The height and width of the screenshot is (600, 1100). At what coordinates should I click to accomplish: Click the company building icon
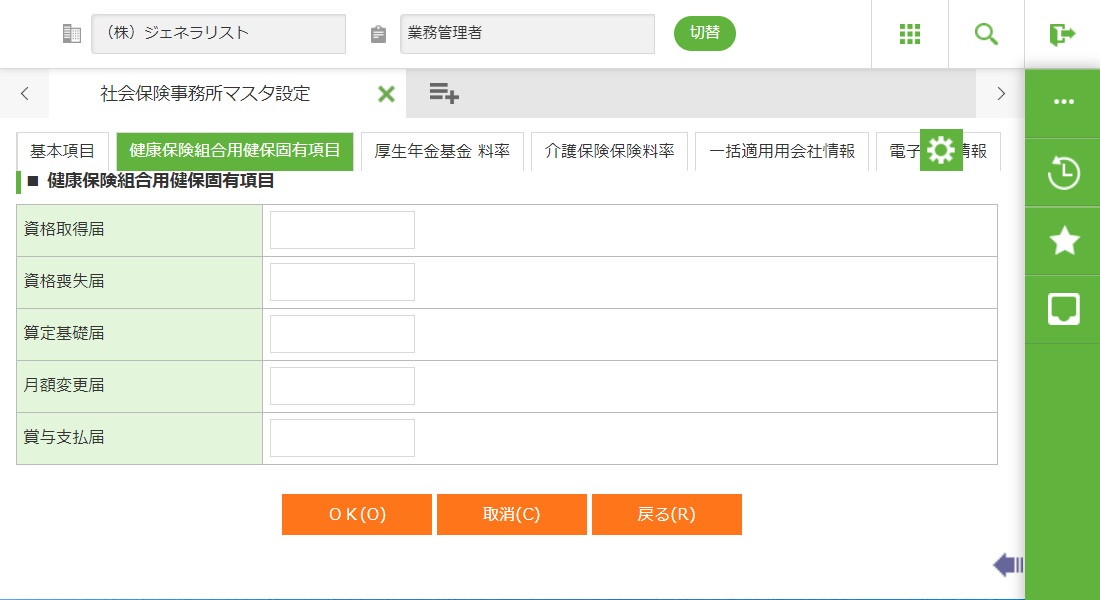[72, 33]
